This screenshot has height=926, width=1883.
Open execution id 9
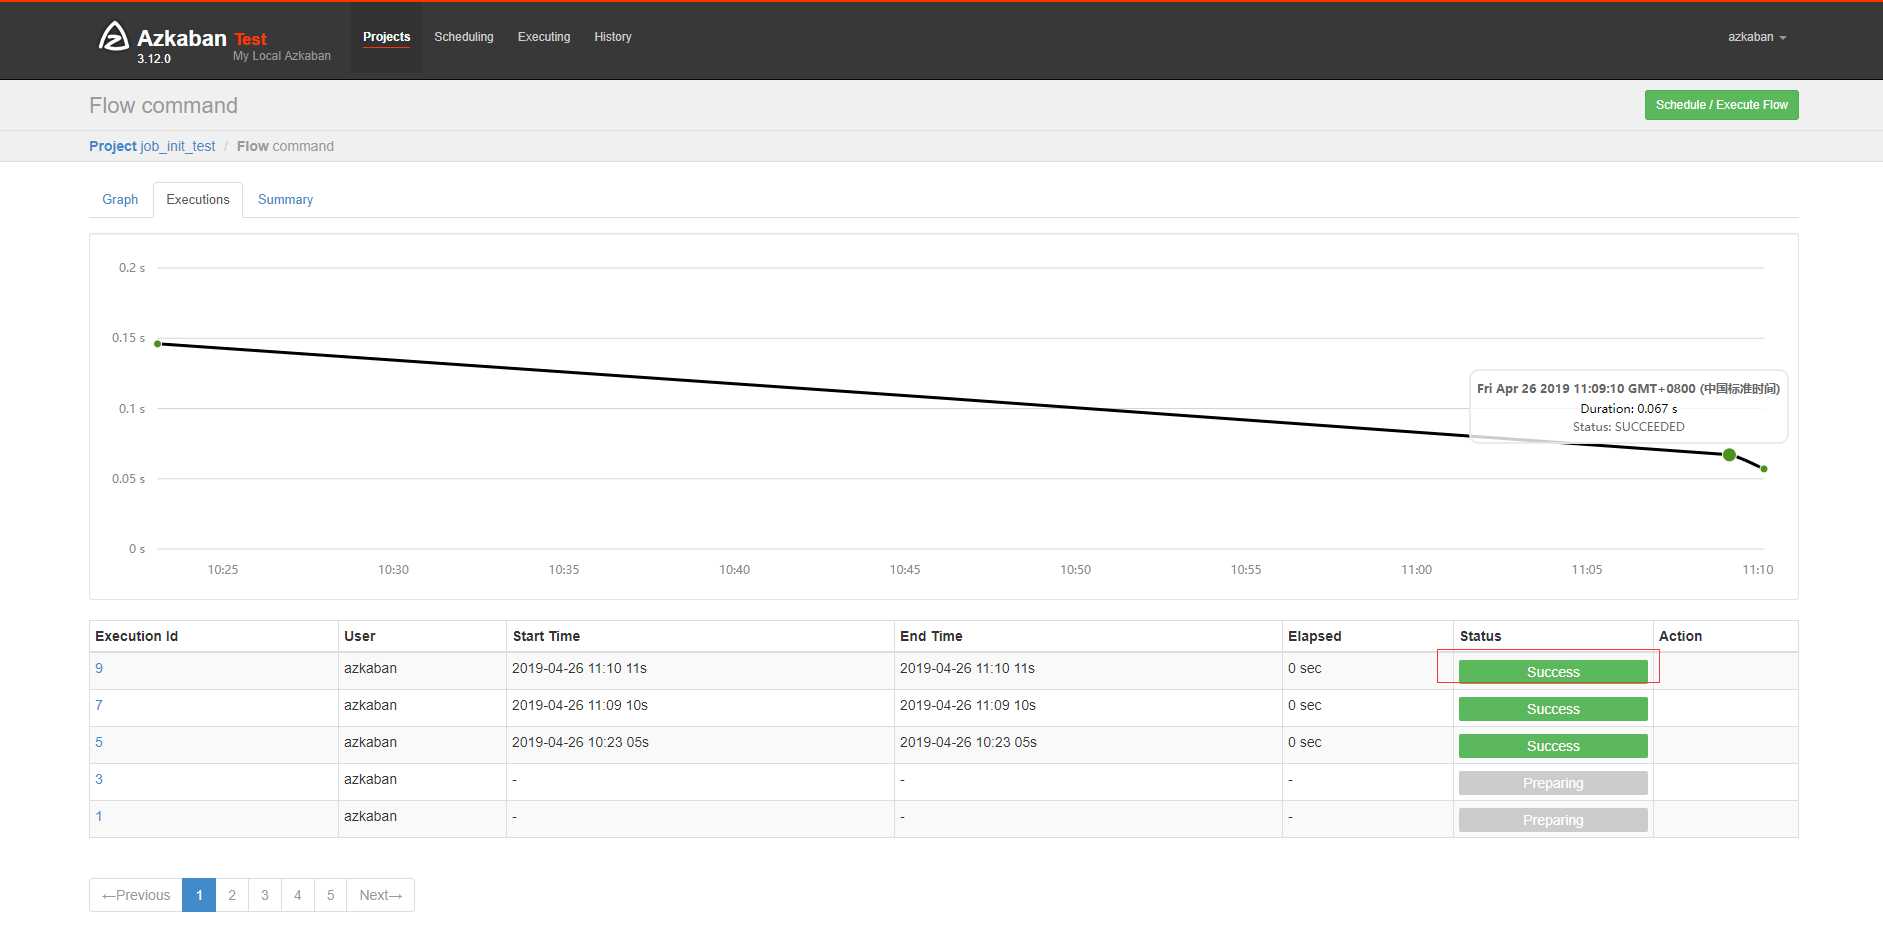tap(99, 668)
